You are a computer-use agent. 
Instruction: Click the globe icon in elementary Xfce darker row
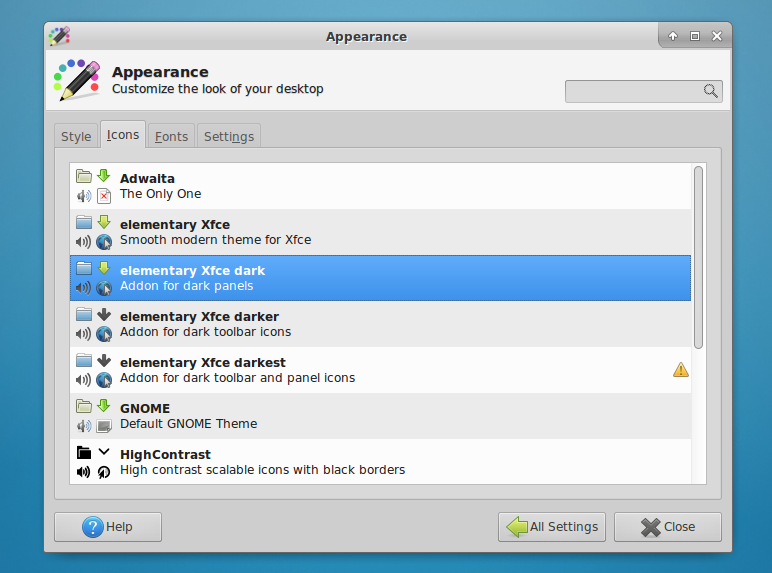[104, 334]
